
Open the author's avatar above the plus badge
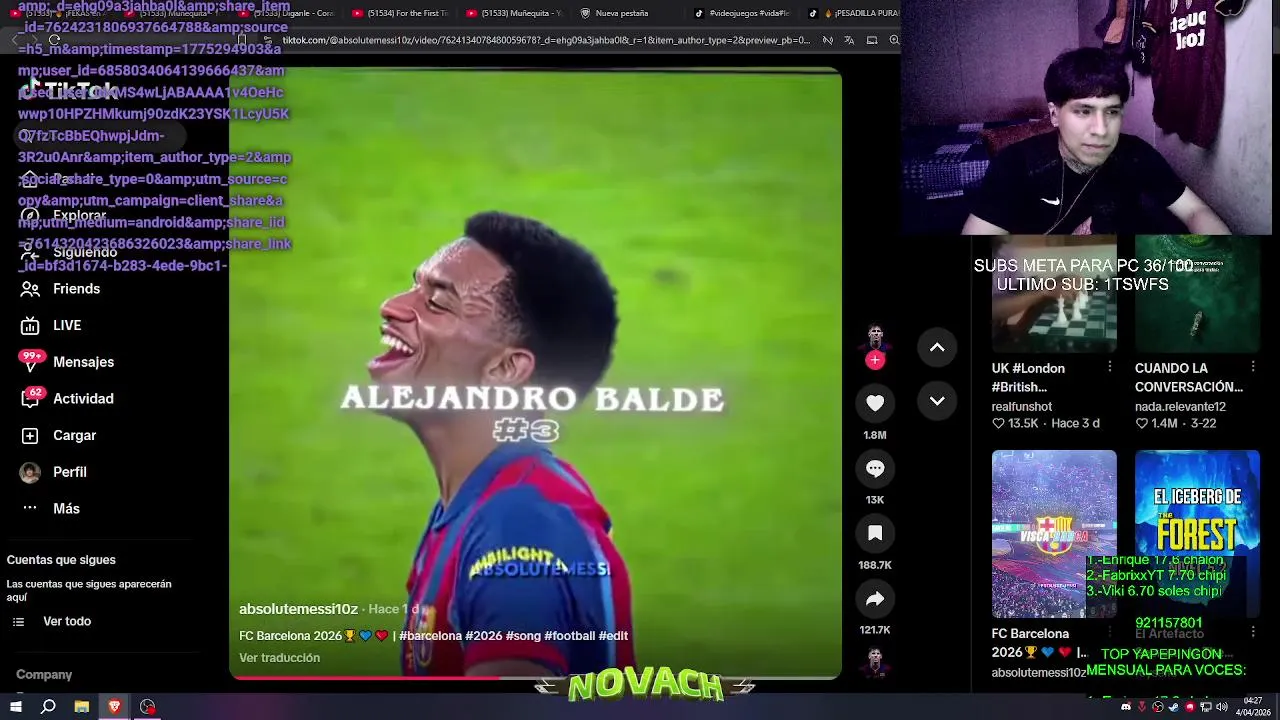875,335
